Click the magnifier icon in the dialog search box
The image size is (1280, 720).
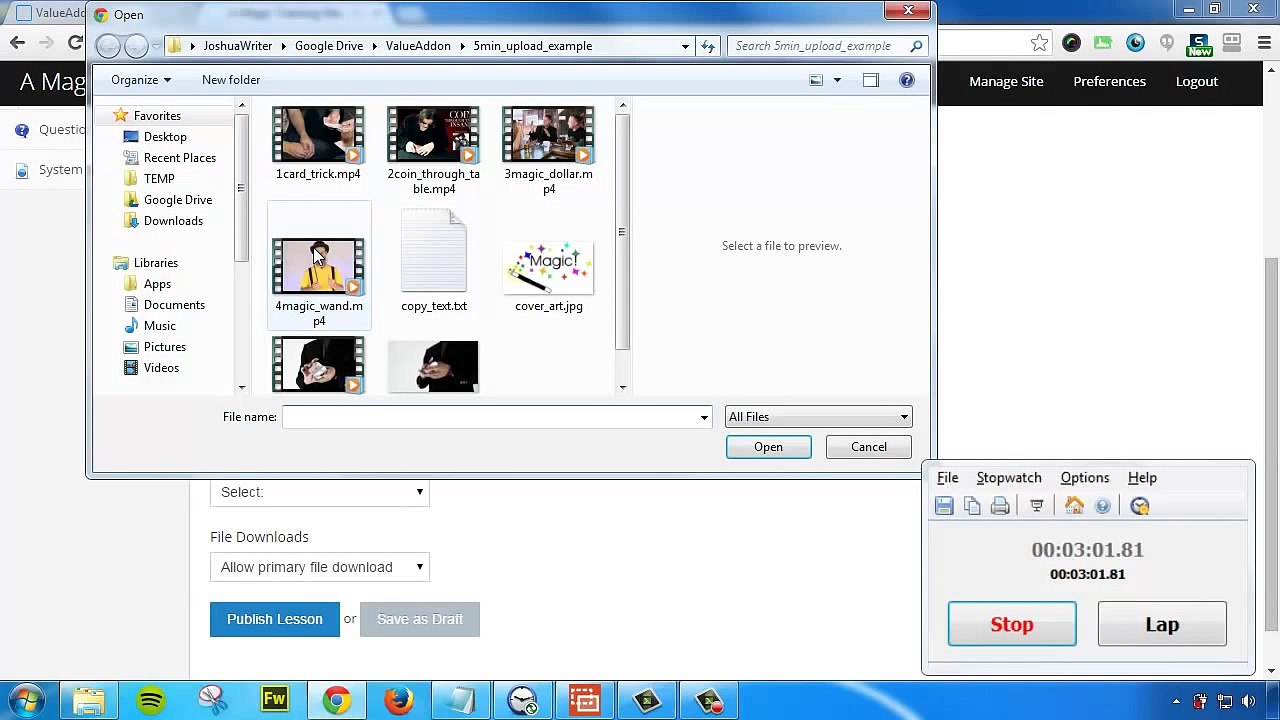(x=916, y=46)
